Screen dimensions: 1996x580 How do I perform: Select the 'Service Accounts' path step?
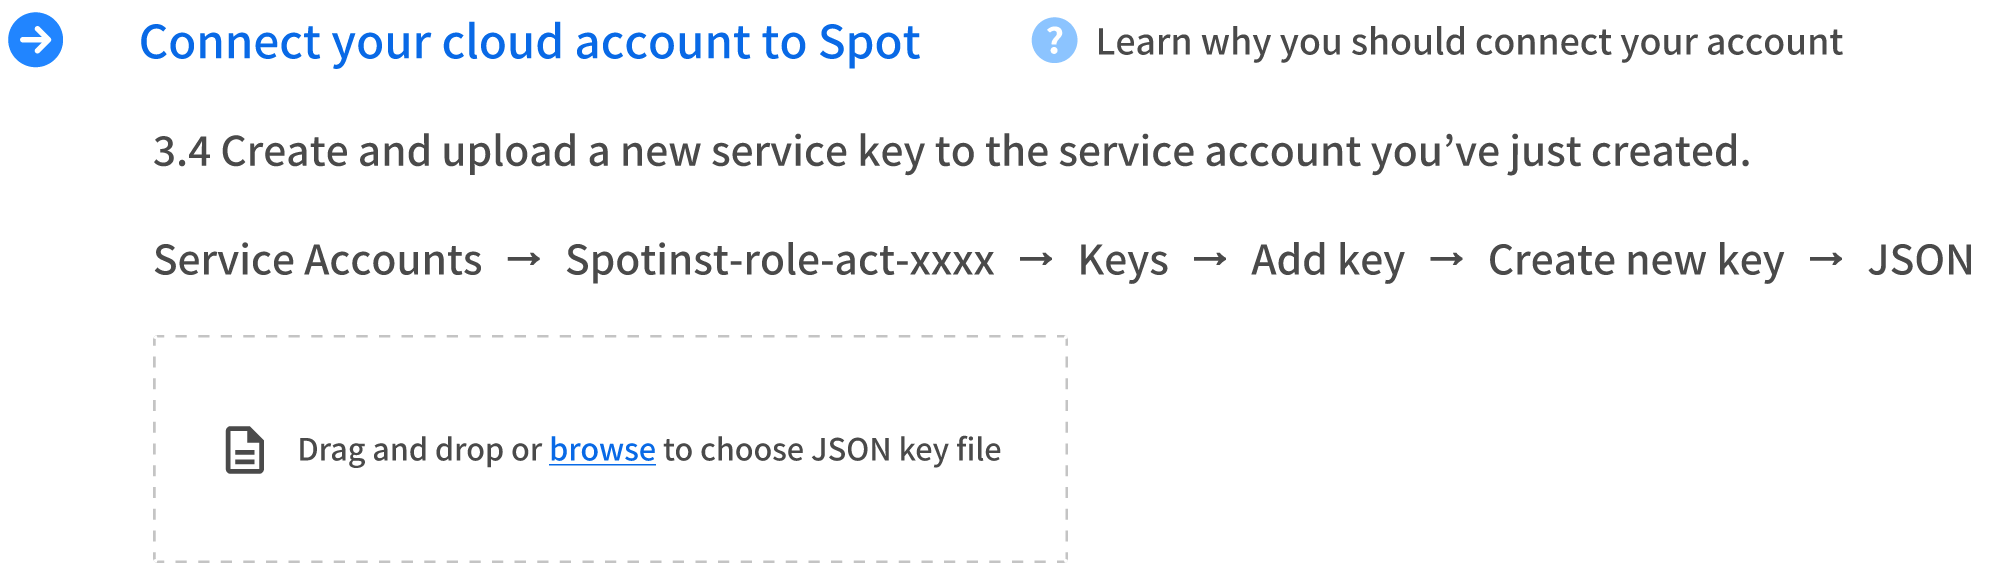pyautogui.click(x=318, y=260)
